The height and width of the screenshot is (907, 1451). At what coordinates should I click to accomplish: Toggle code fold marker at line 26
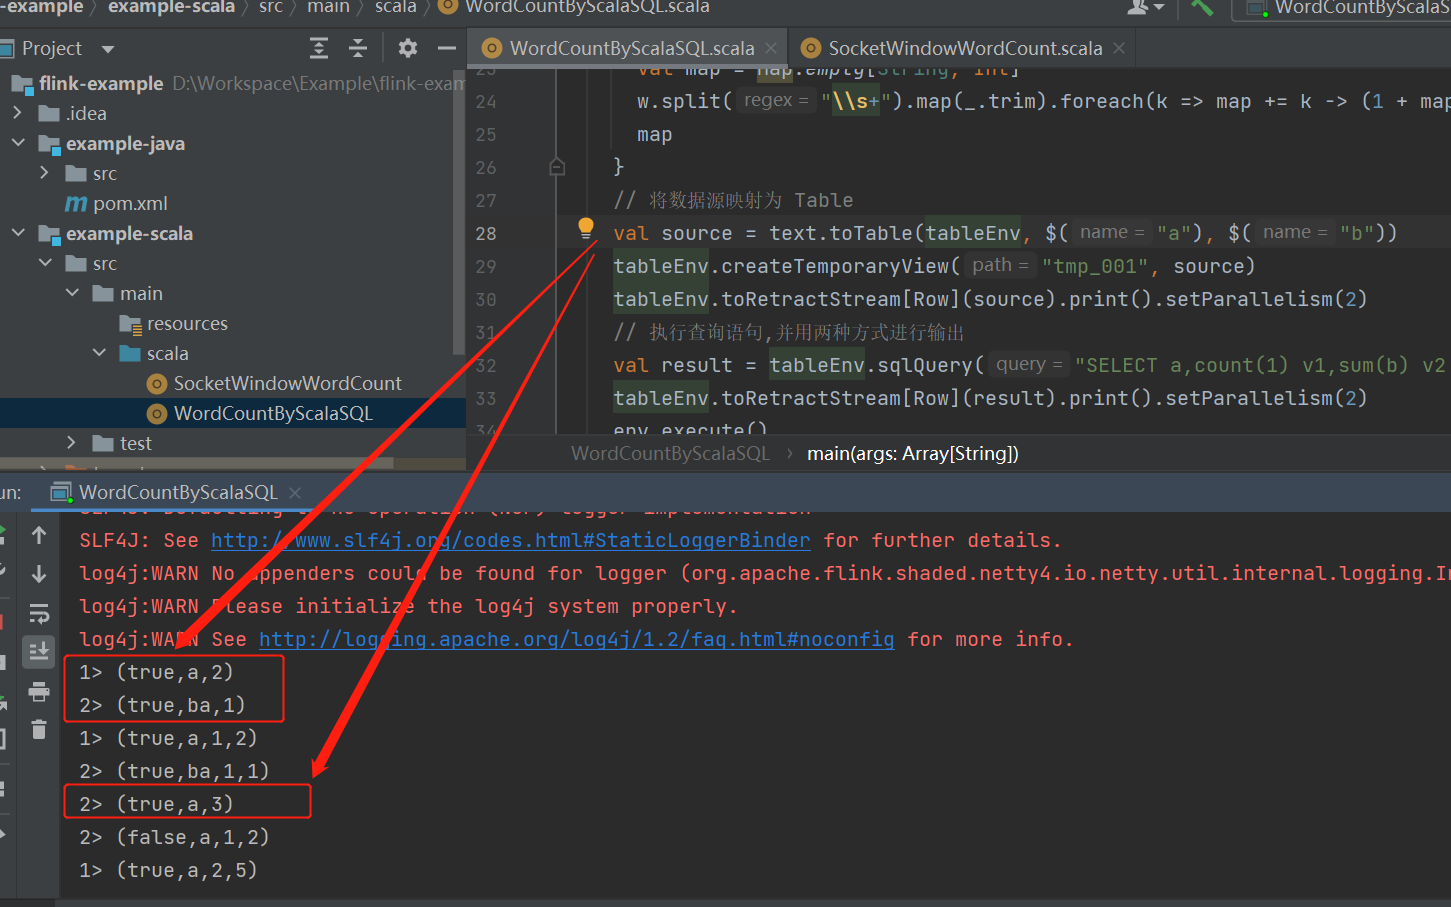[x=557, y=167]
